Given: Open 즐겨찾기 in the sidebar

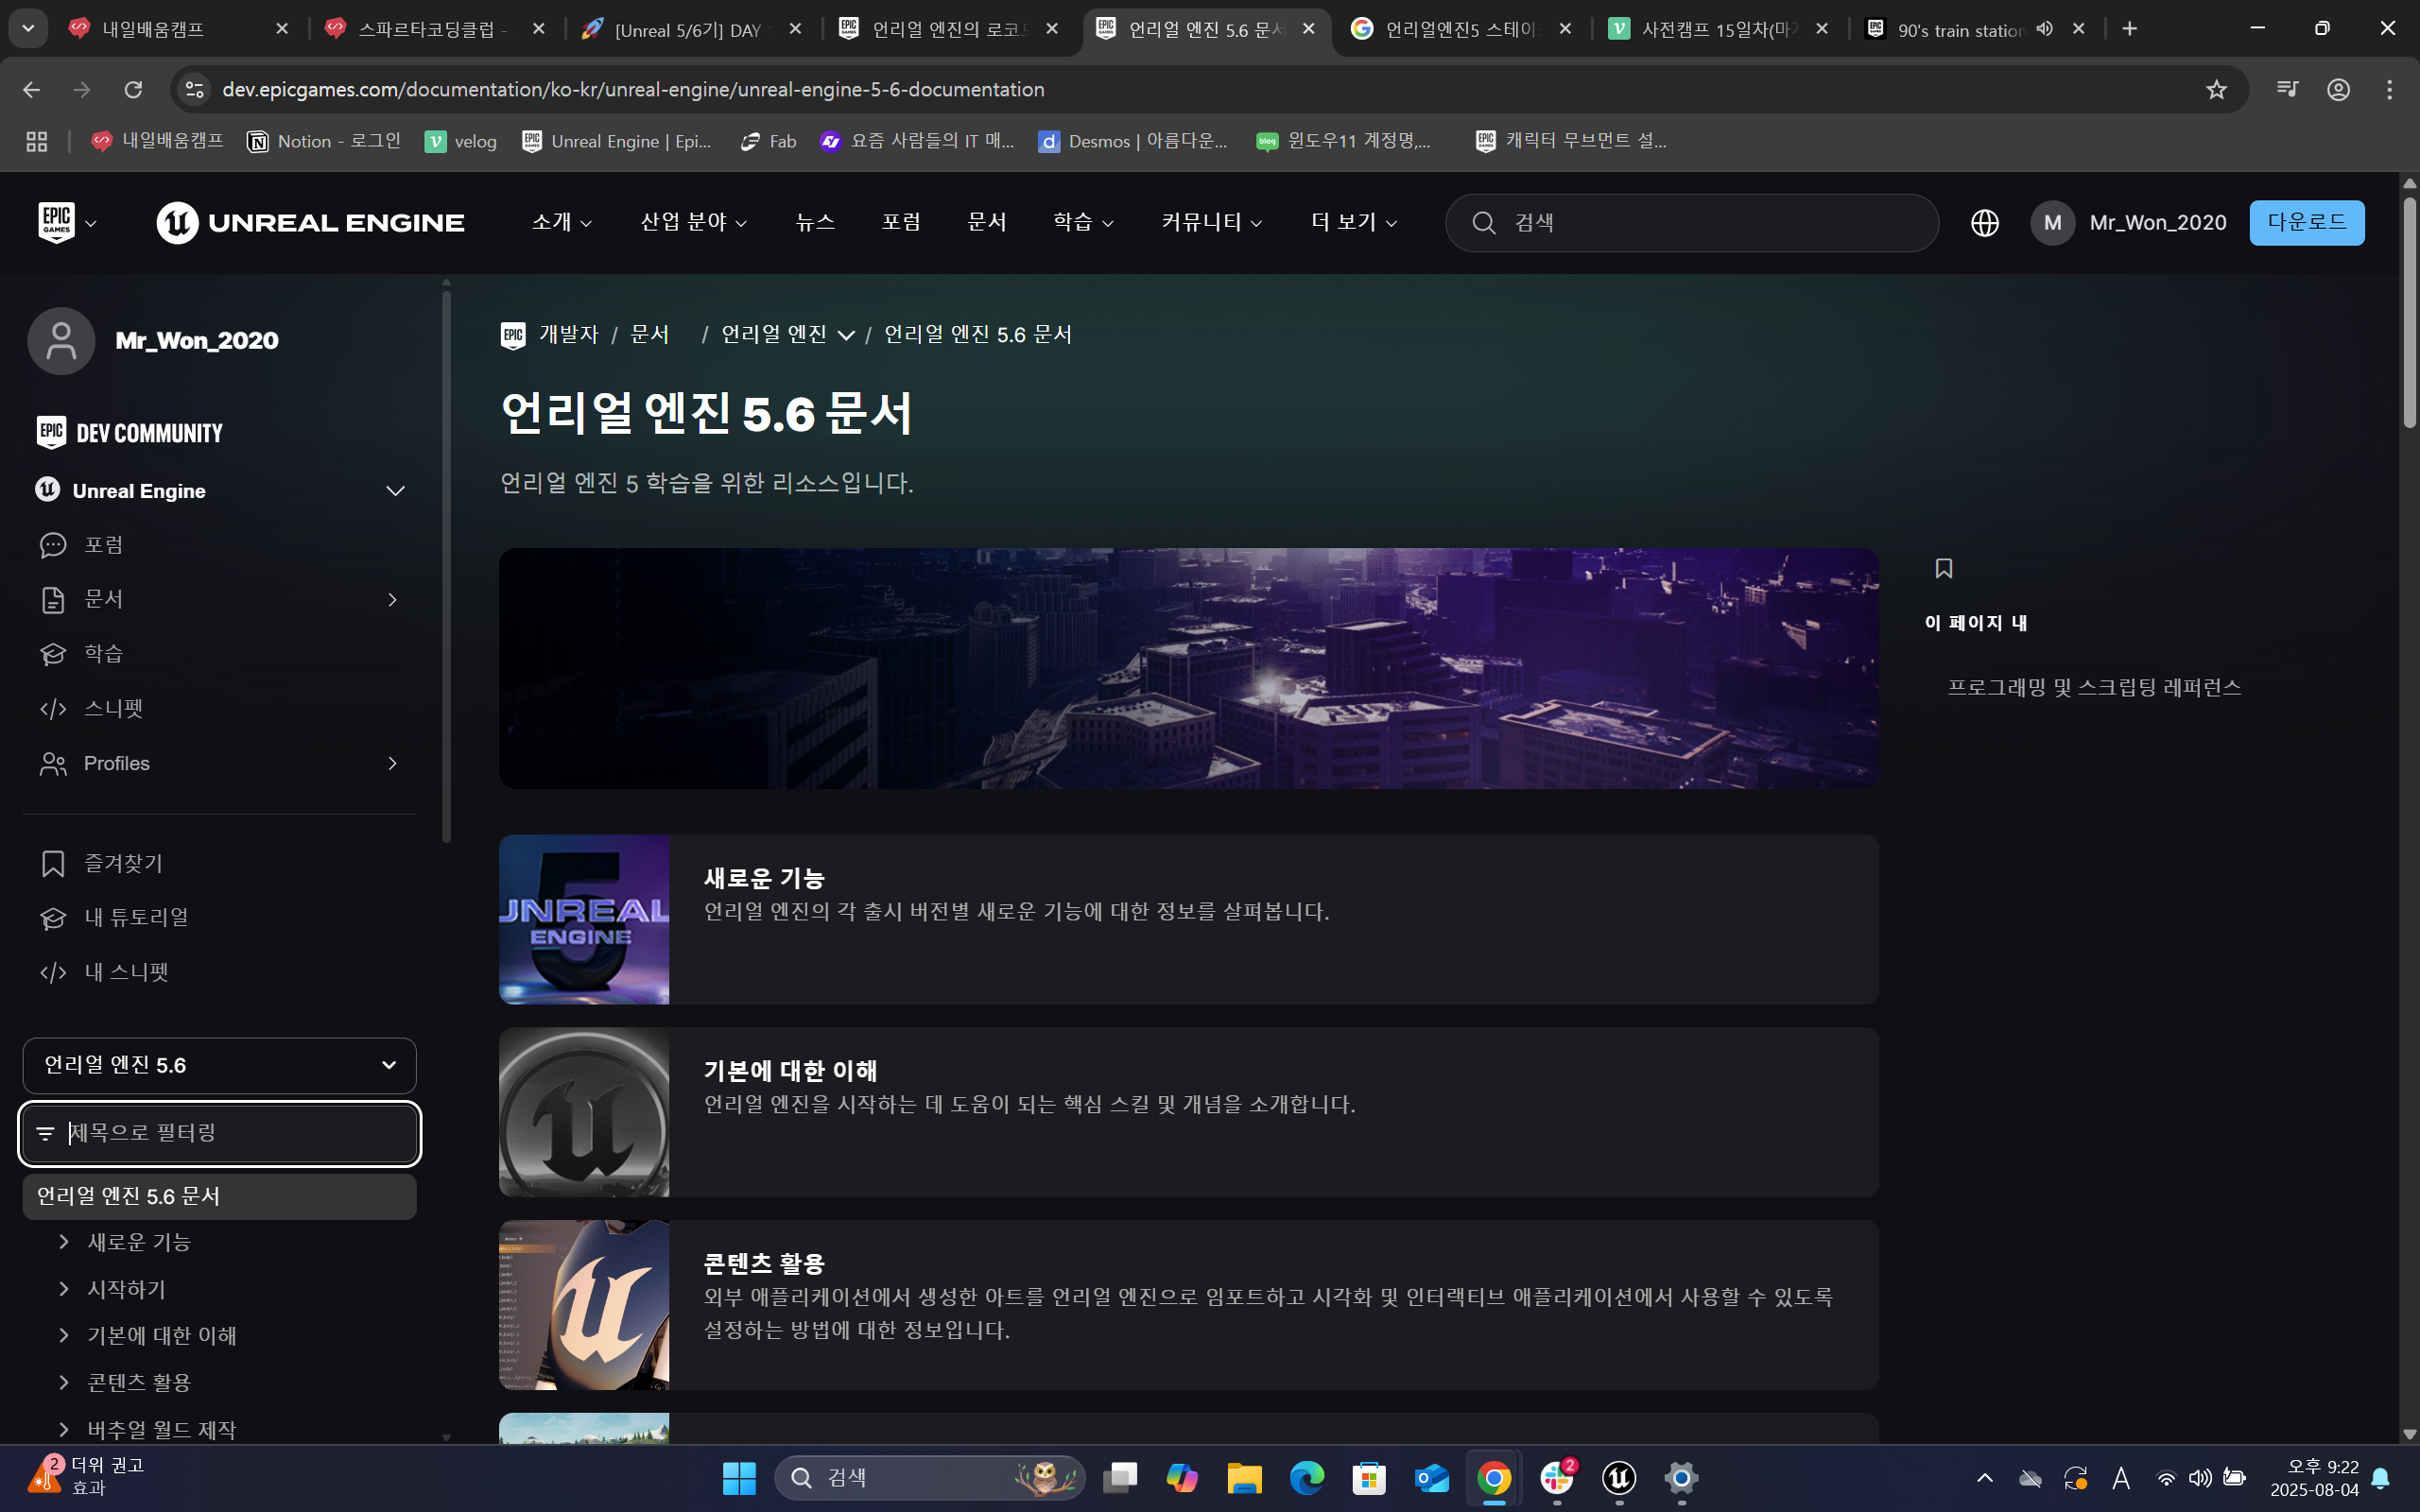Looking at the screenshot, I should tap(123, 864).
